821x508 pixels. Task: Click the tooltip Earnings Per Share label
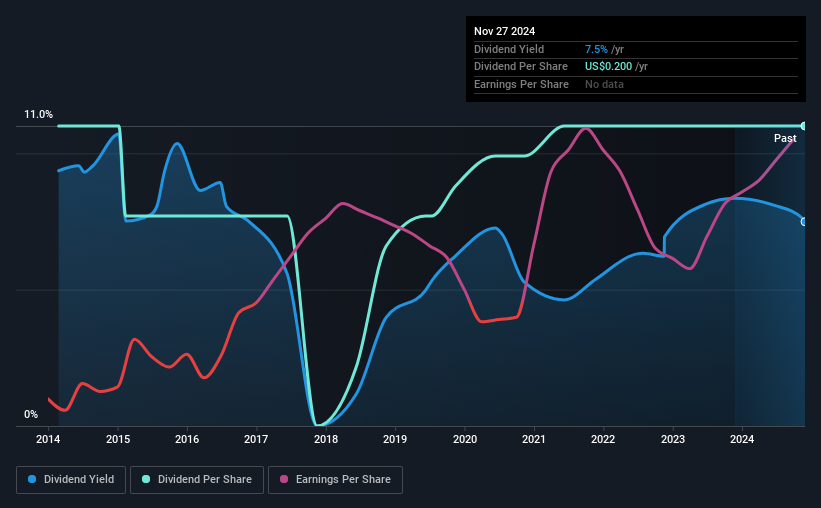click(521, 84)
